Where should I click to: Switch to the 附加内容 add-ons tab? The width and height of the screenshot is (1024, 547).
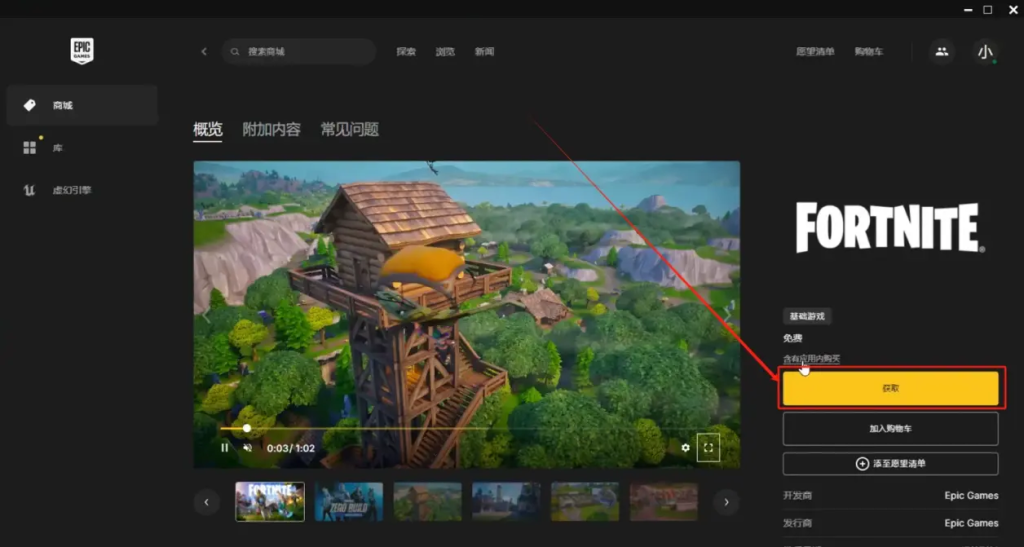[x=271, y=129]
